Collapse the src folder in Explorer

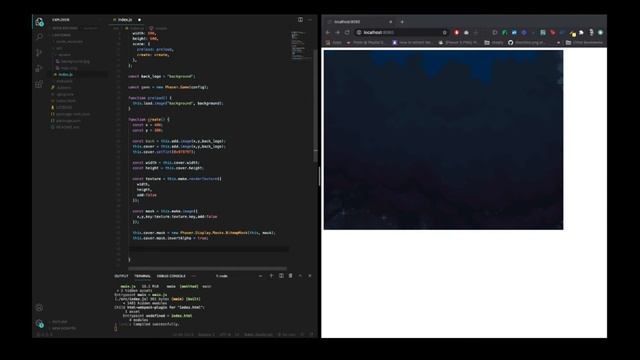coord(59,48)
